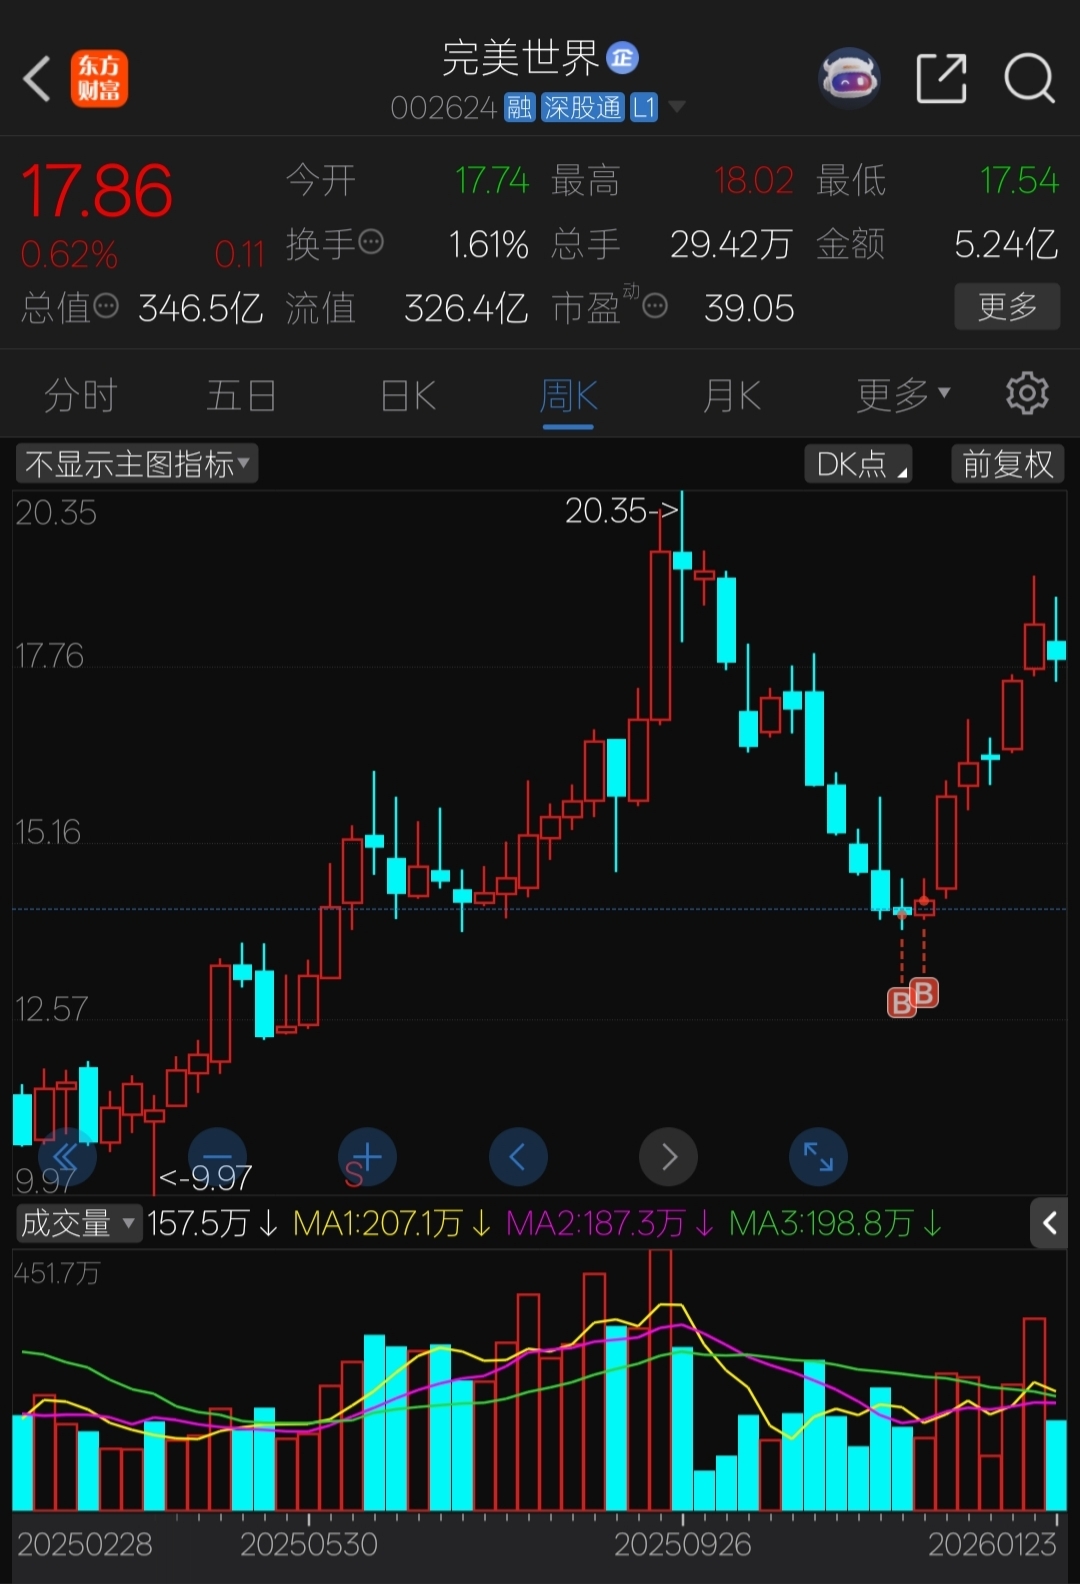Open 不显示主图指标 indicator dropdown
This screenshot has width=1080, height=1584.
point(137,464)
